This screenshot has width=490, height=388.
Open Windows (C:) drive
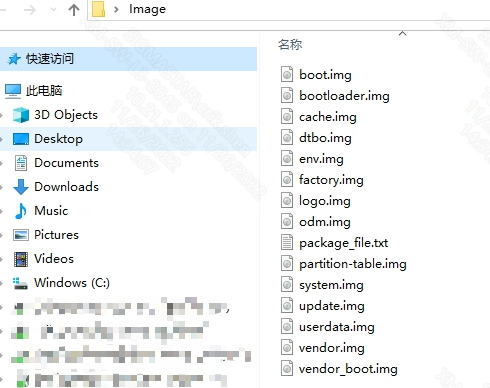point(72,283)
